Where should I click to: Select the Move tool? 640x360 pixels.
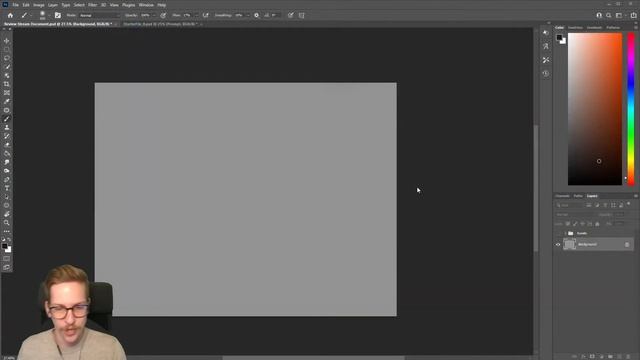(x=7, y=41)
